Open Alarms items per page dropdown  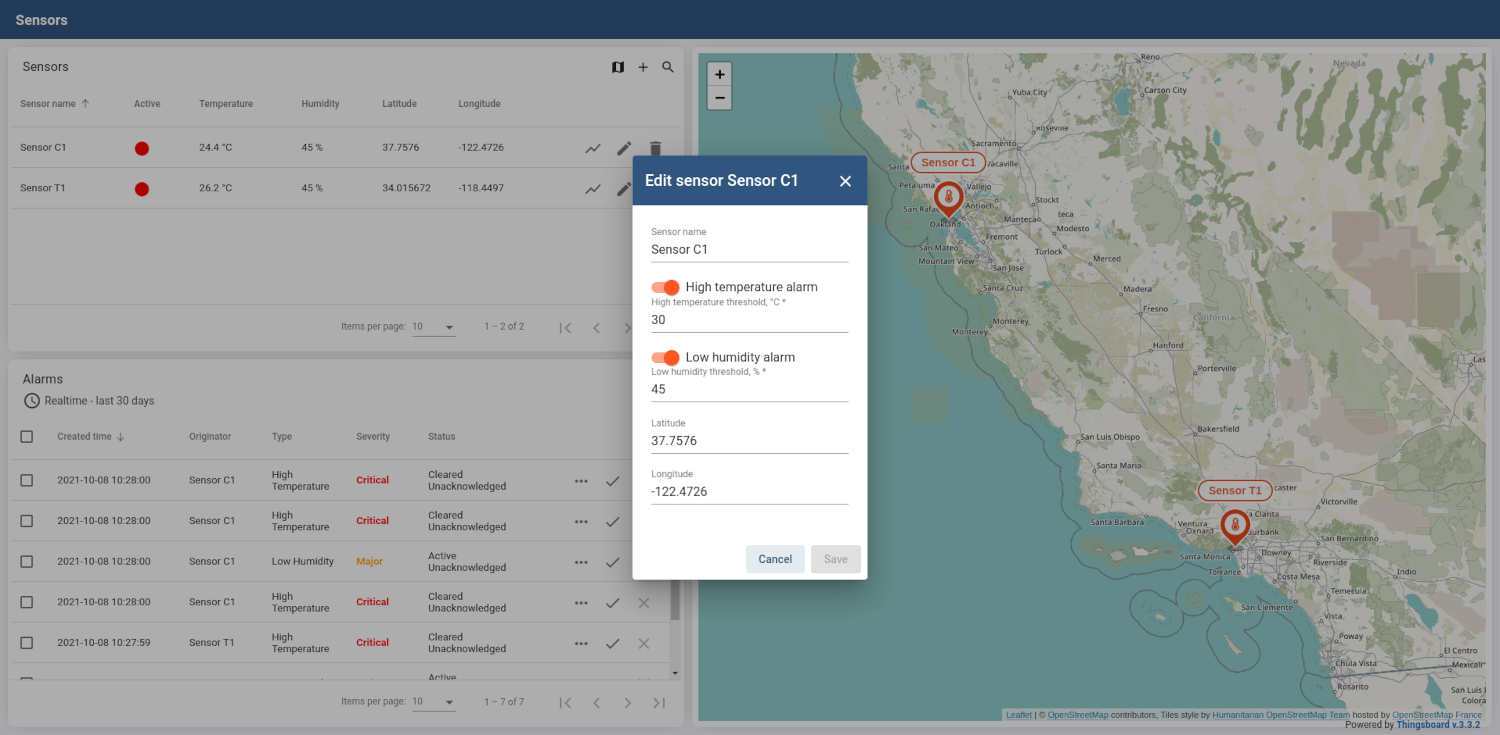click(434, 702)
